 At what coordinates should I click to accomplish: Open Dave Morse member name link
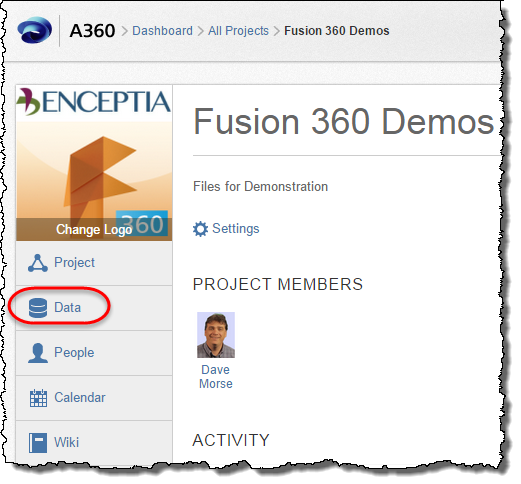click(216, 377)
